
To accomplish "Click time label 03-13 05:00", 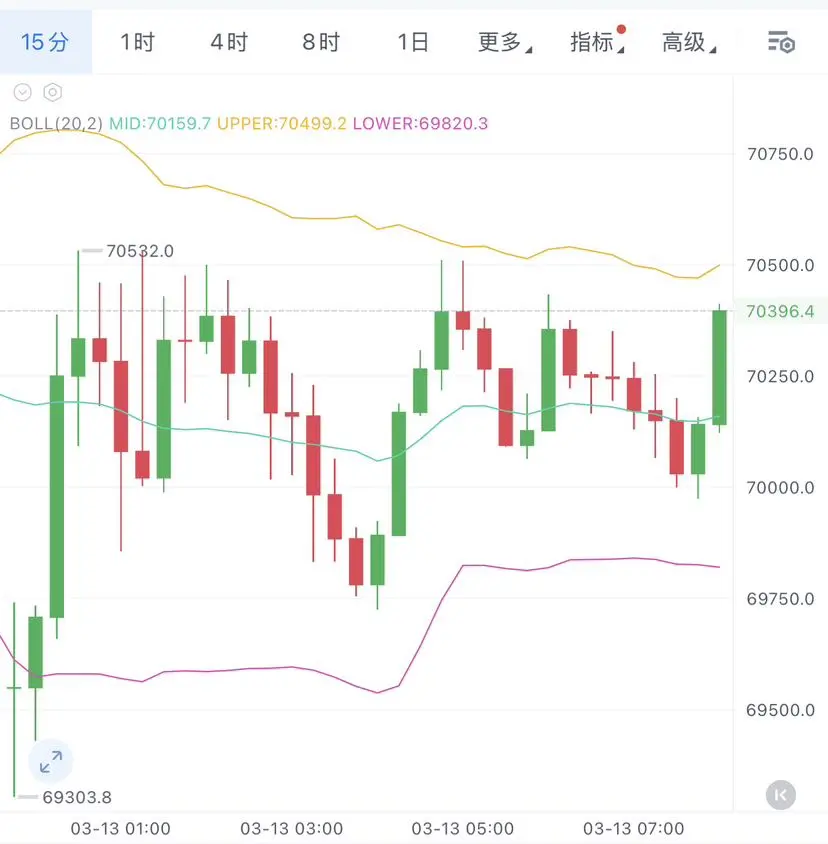I will point(463,828).
